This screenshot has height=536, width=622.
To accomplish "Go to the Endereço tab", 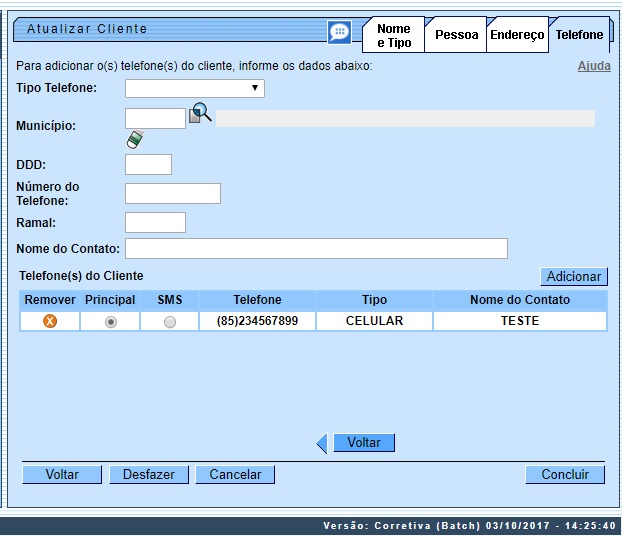I will (x=517, y=35).
